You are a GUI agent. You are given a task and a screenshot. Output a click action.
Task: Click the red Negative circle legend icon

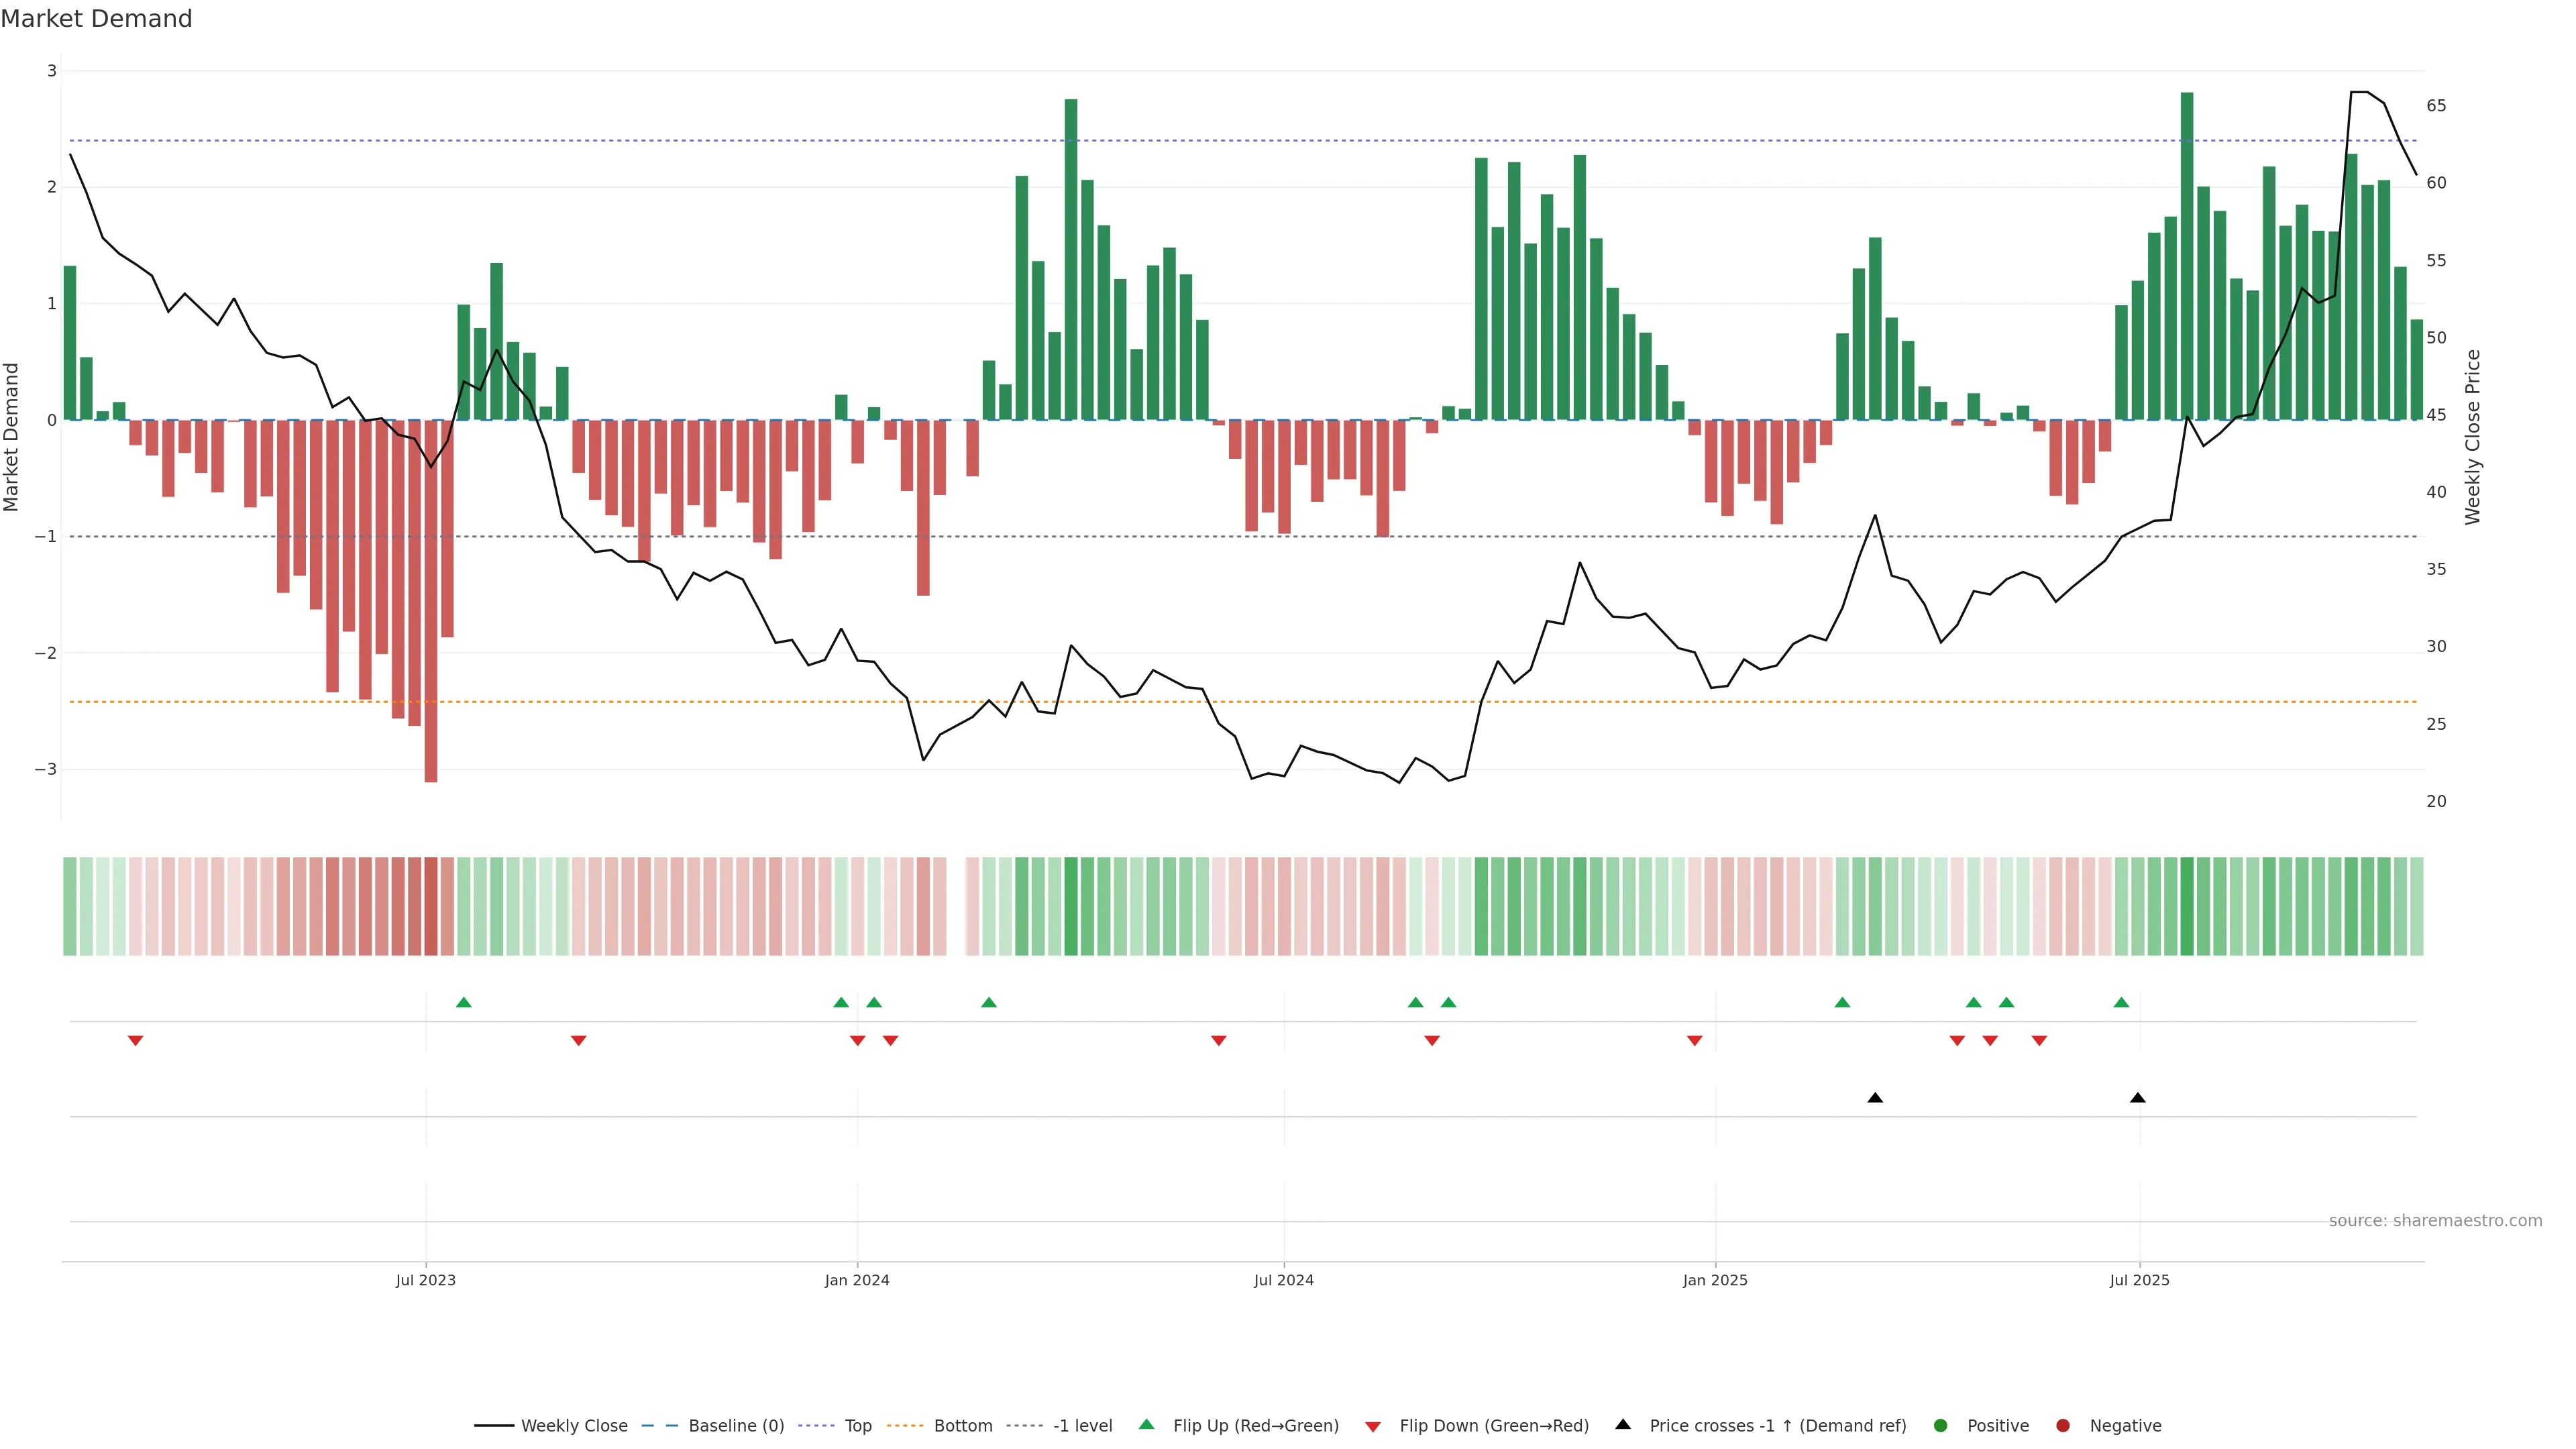pos(2063,1426)
